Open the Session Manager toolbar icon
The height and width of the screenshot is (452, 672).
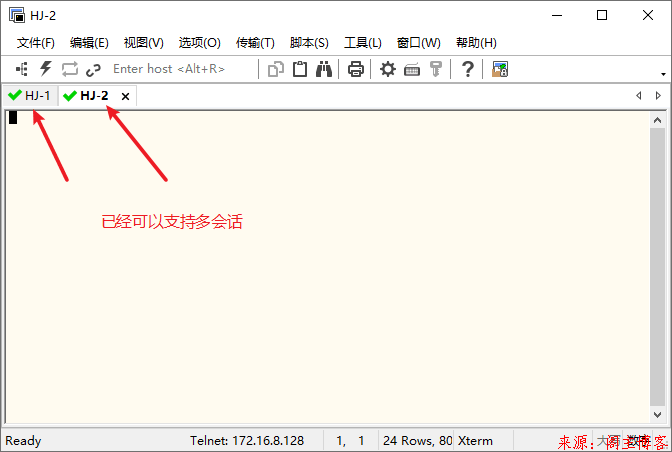[22, 69]
